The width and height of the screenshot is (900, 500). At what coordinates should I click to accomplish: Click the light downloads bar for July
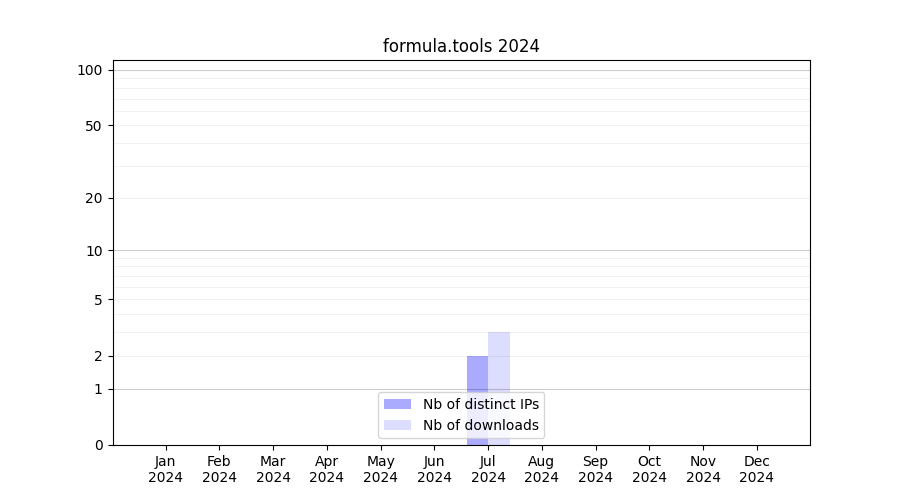coord(499,360)
